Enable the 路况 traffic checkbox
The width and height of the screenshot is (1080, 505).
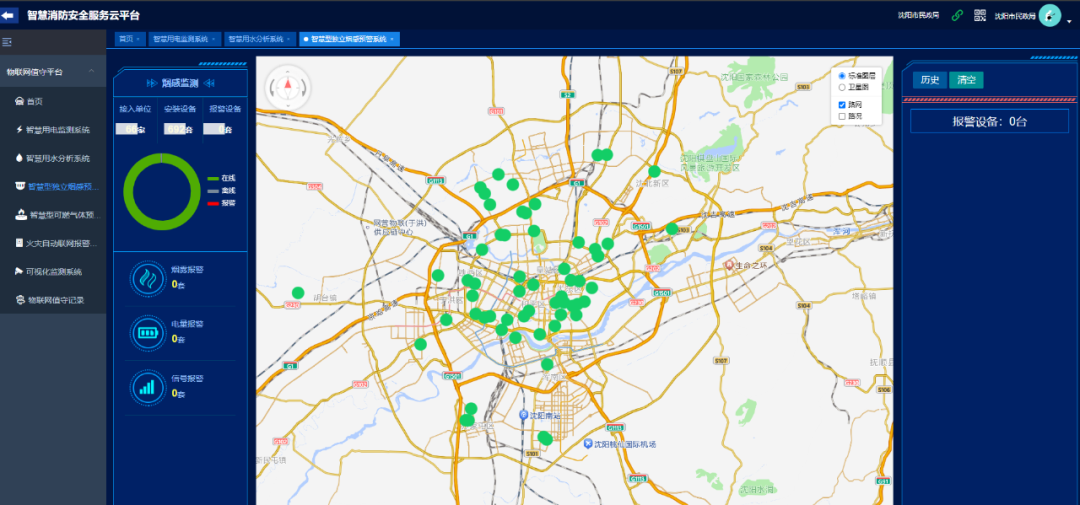point(842,116)
